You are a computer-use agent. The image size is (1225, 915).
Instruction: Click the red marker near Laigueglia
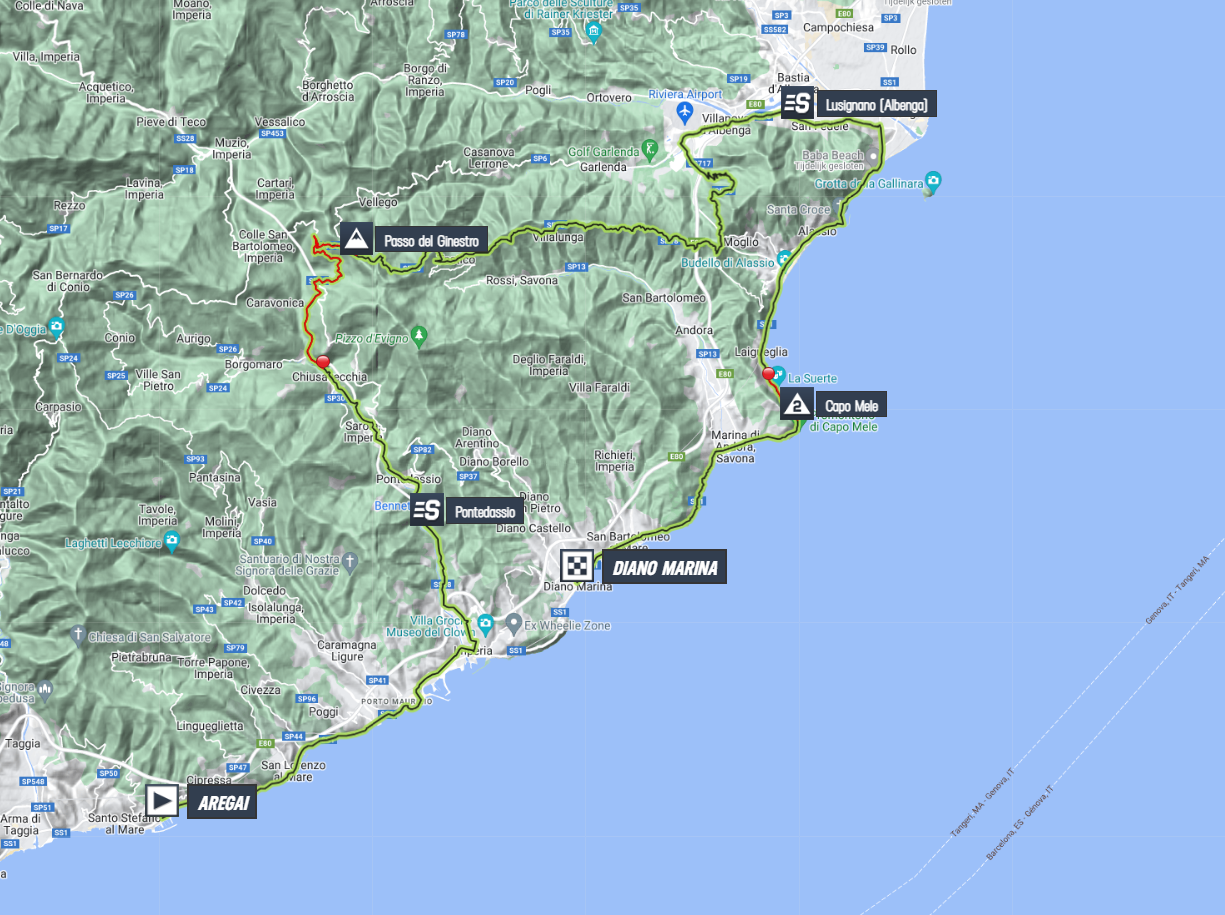[x=769, y=375]
